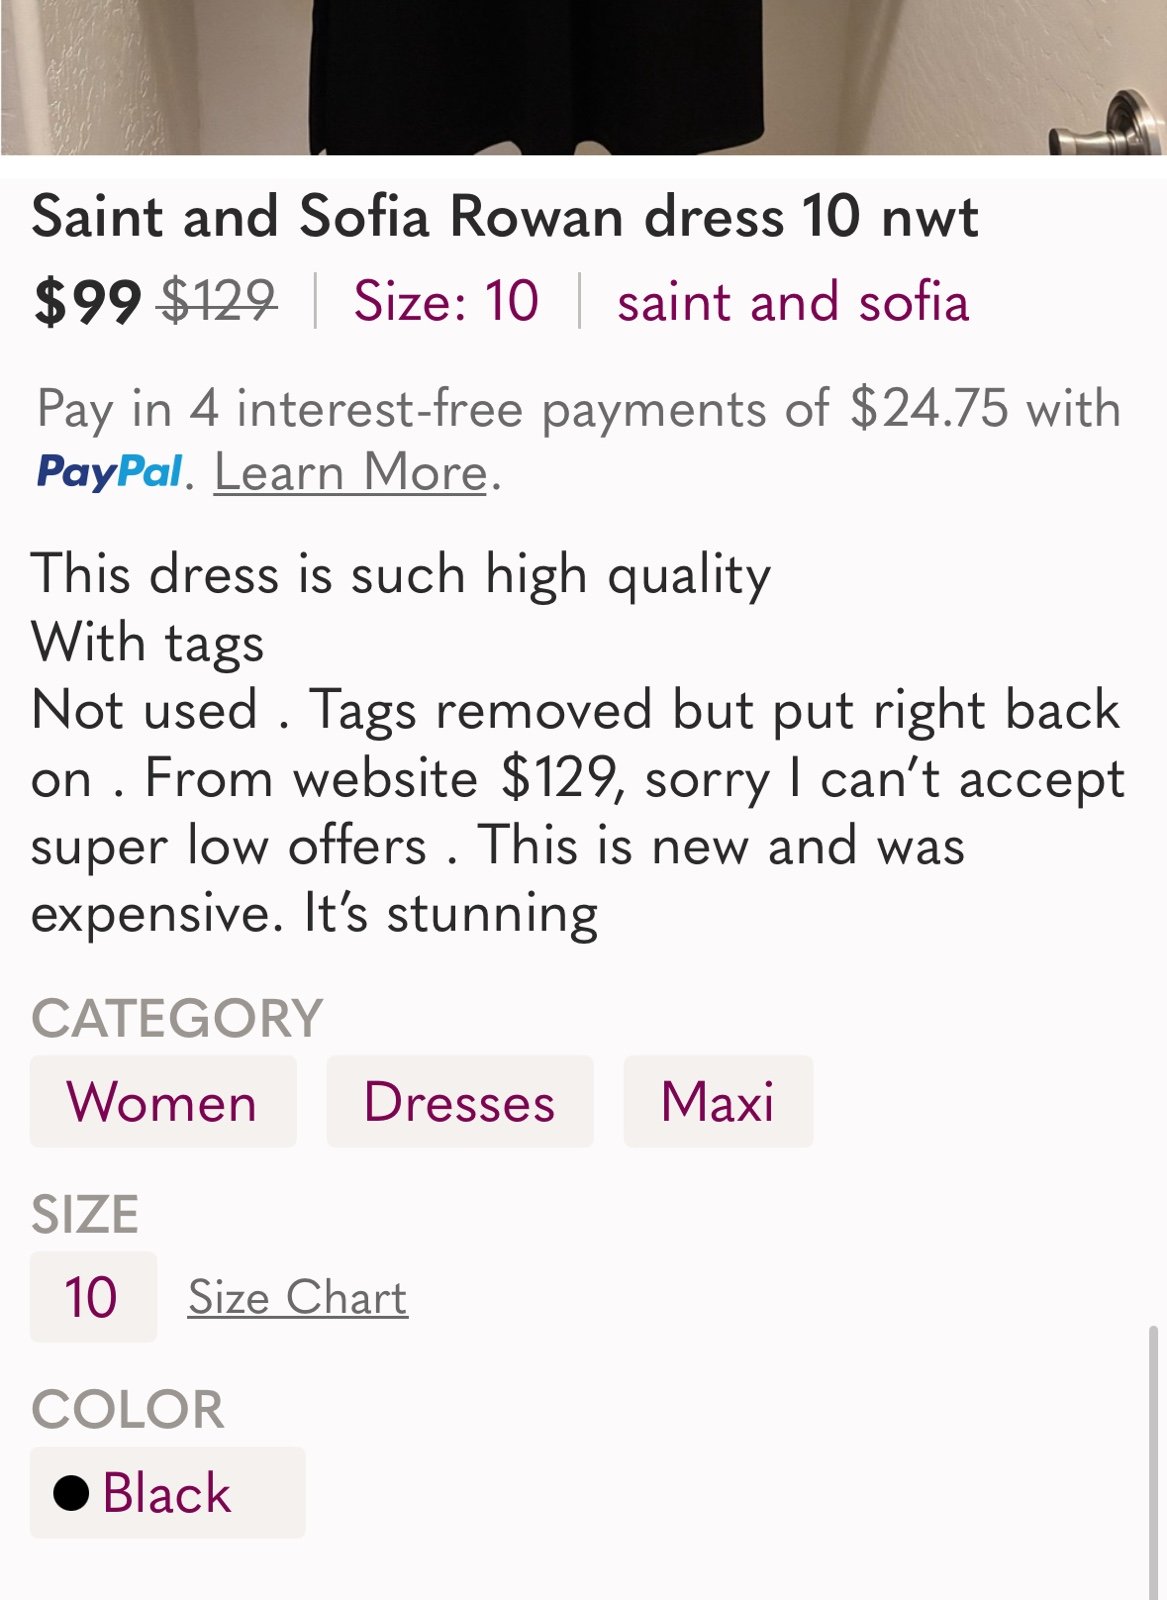Click the crossed-out $129 original price
Screen dimensions: 1167x1600
219,300
